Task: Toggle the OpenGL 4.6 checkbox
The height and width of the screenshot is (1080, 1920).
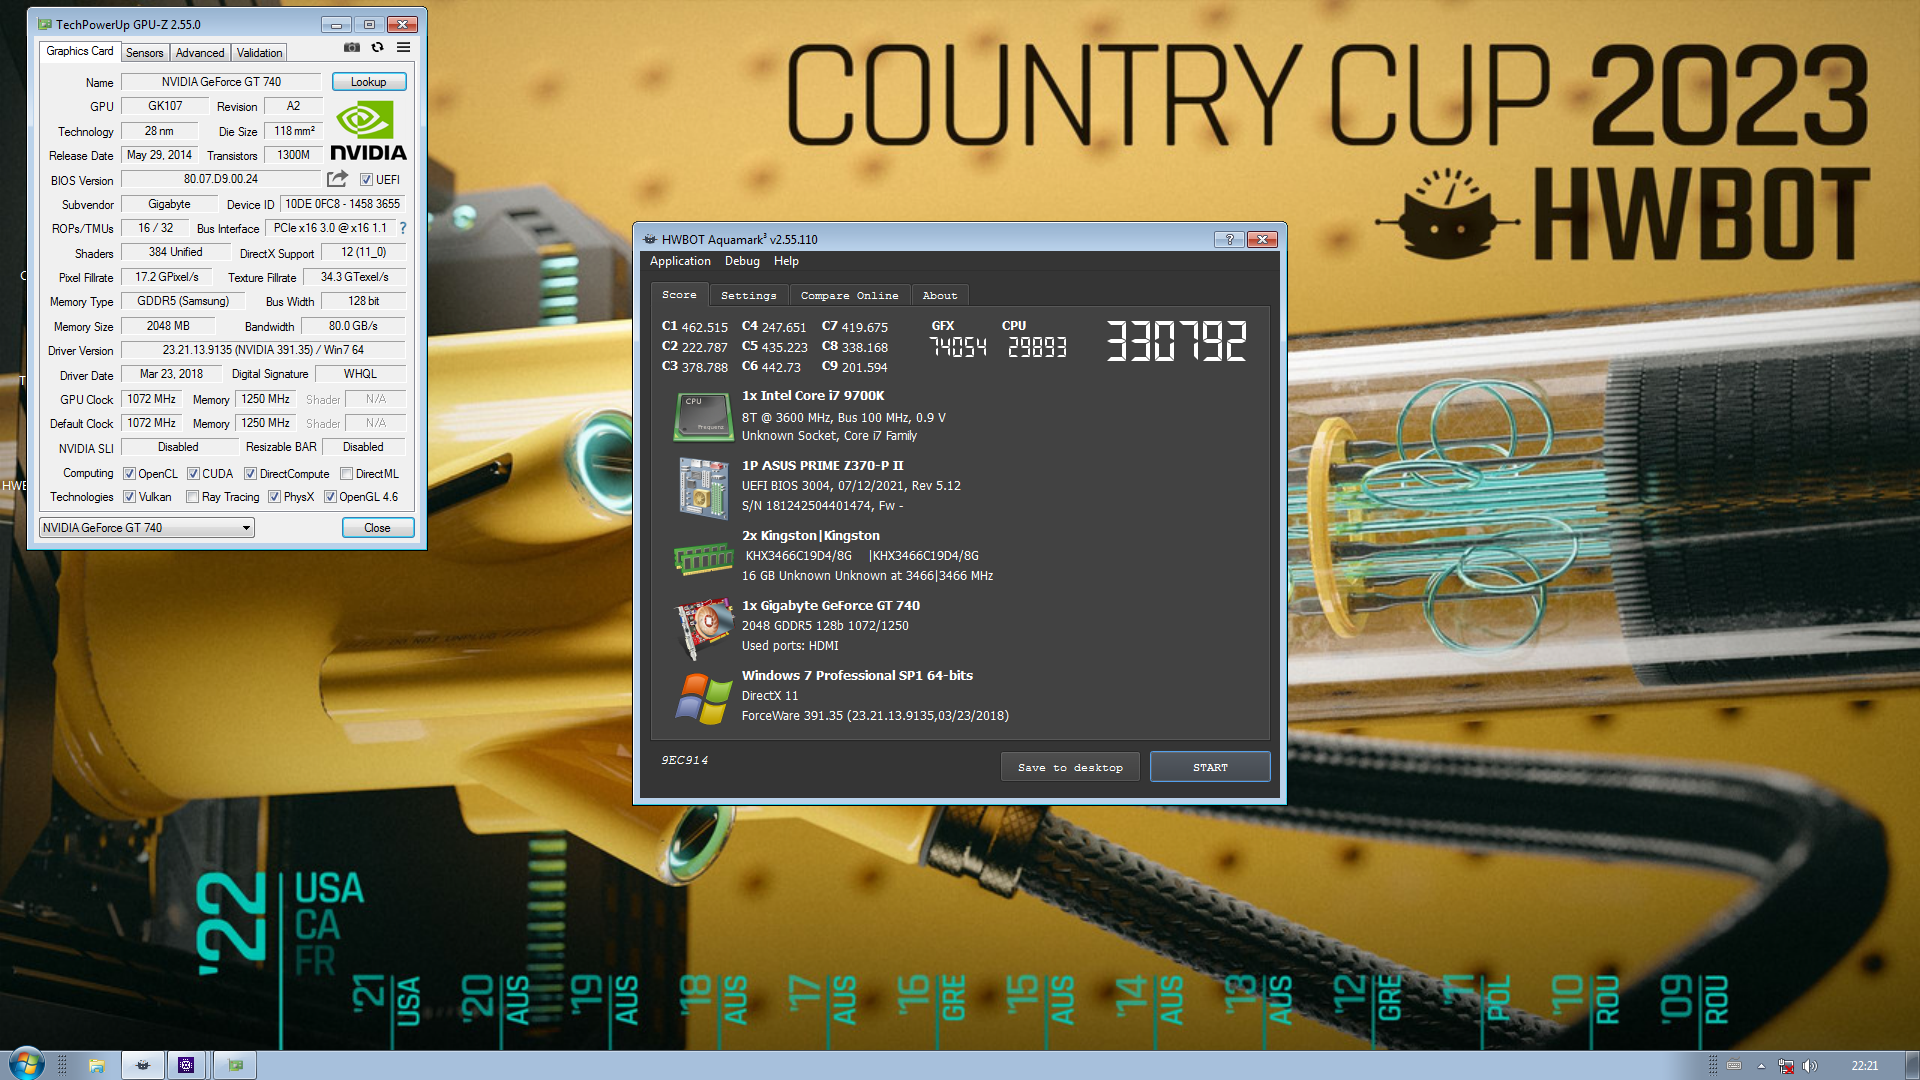Action: click(x=330, y=497)
